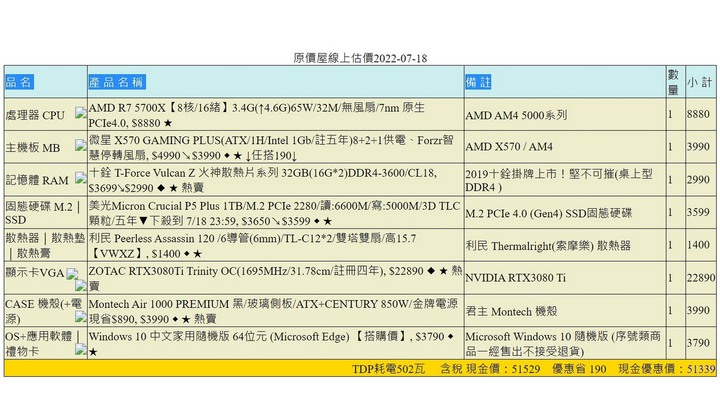Click the M.2 PCIe 4.0 (Gen4) SSD固態硬碟 remark
This screenshot has height=405, width=720.
coord(548,213)
